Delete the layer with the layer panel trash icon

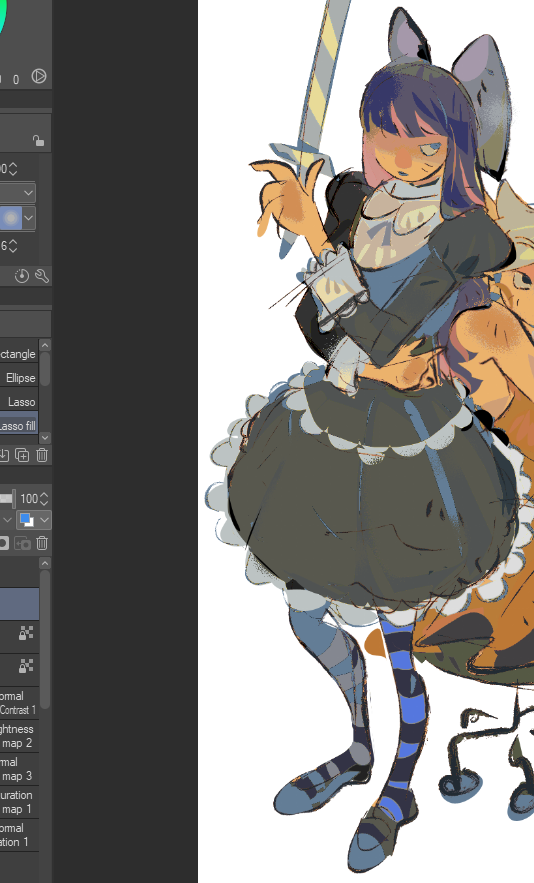tap(42, 543)
